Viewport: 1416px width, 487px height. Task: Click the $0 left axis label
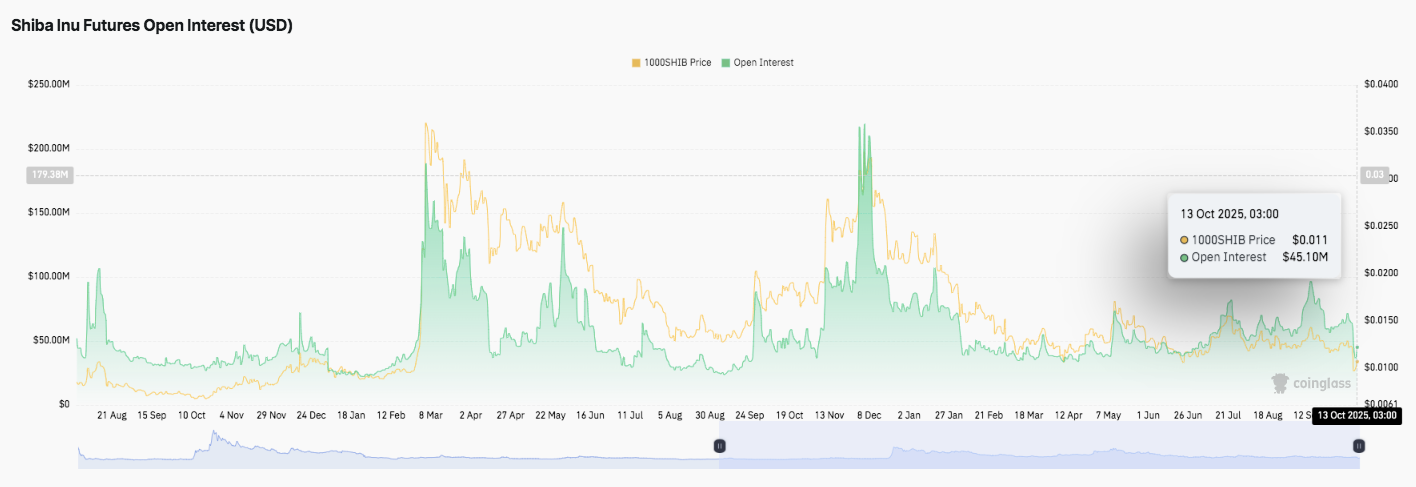click(x=64, y=404)
